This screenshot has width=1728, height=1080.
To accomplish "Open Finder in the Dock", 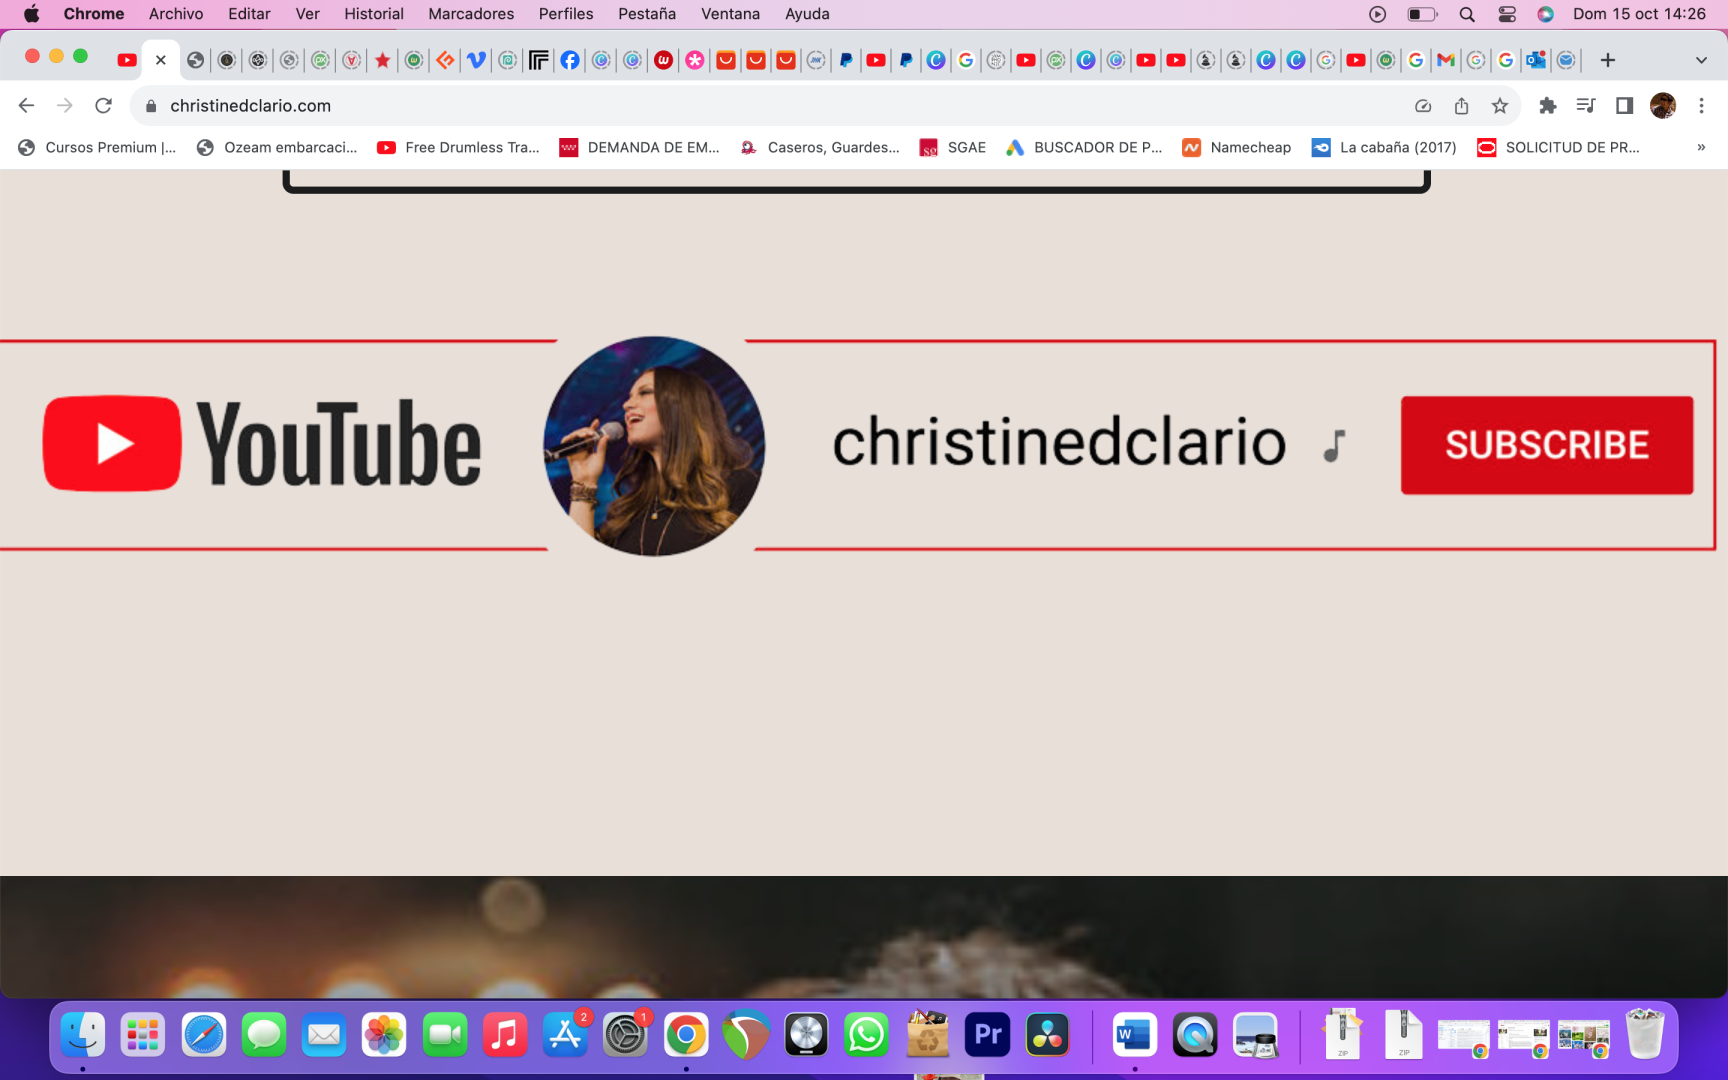I will [x=83, y=1035].
